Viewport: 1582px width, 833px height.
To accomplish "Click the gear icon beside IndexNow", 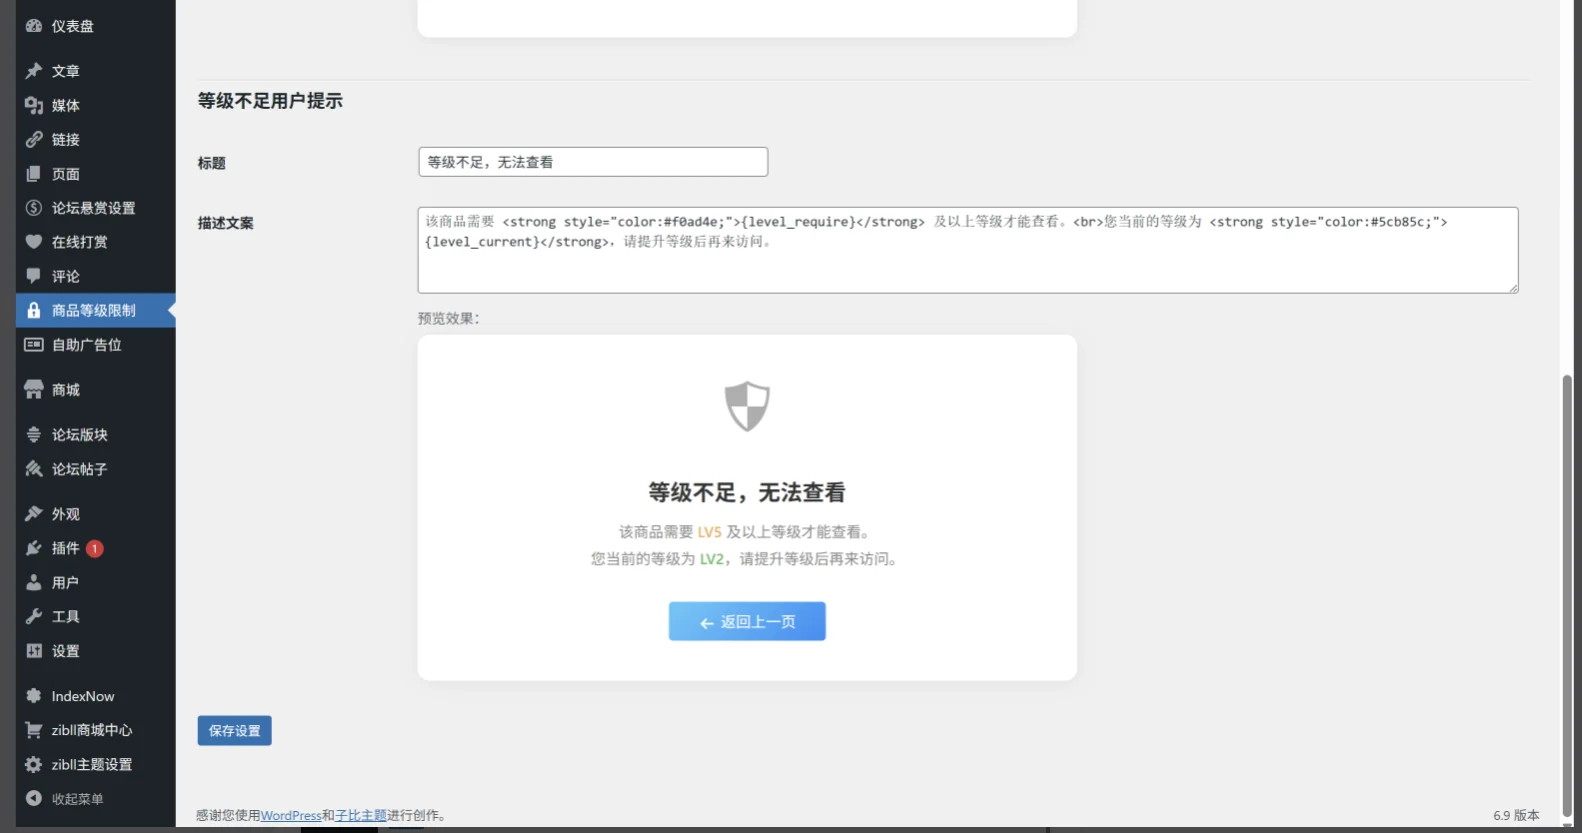I will (x=33, y=696).
